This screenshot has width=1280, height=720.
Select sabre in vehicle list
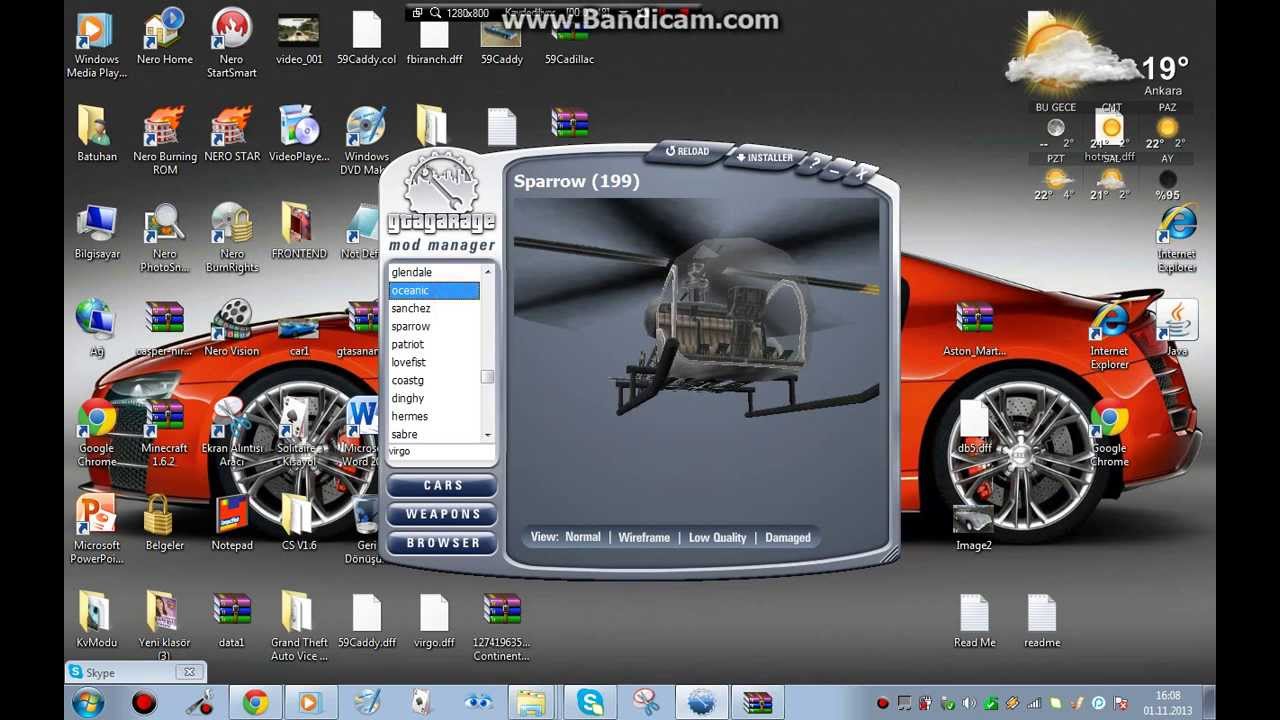coord(434,434)
